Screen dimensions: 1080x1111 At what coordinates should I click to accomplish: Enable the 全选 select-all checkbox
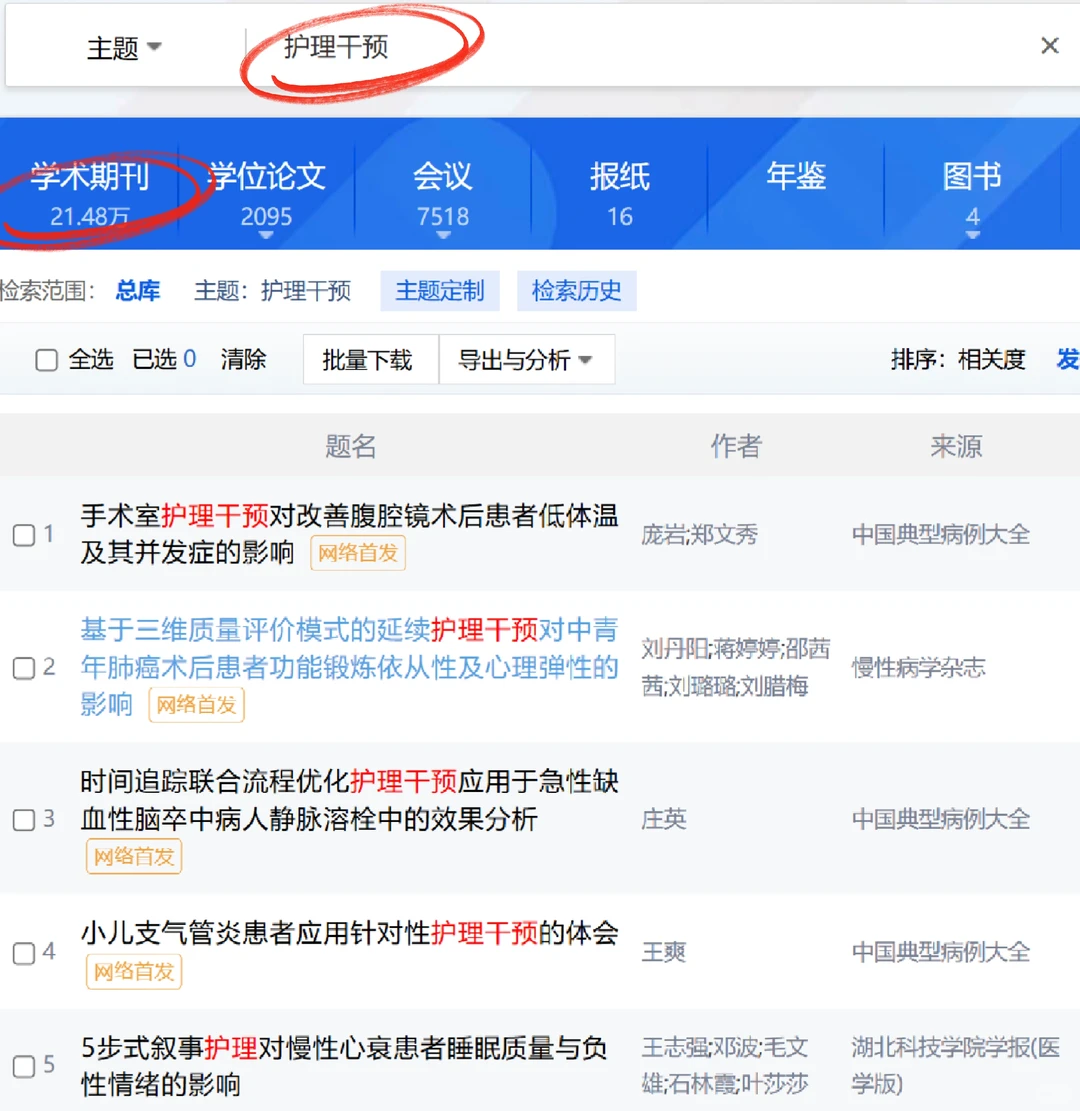(x=44, y=360)
